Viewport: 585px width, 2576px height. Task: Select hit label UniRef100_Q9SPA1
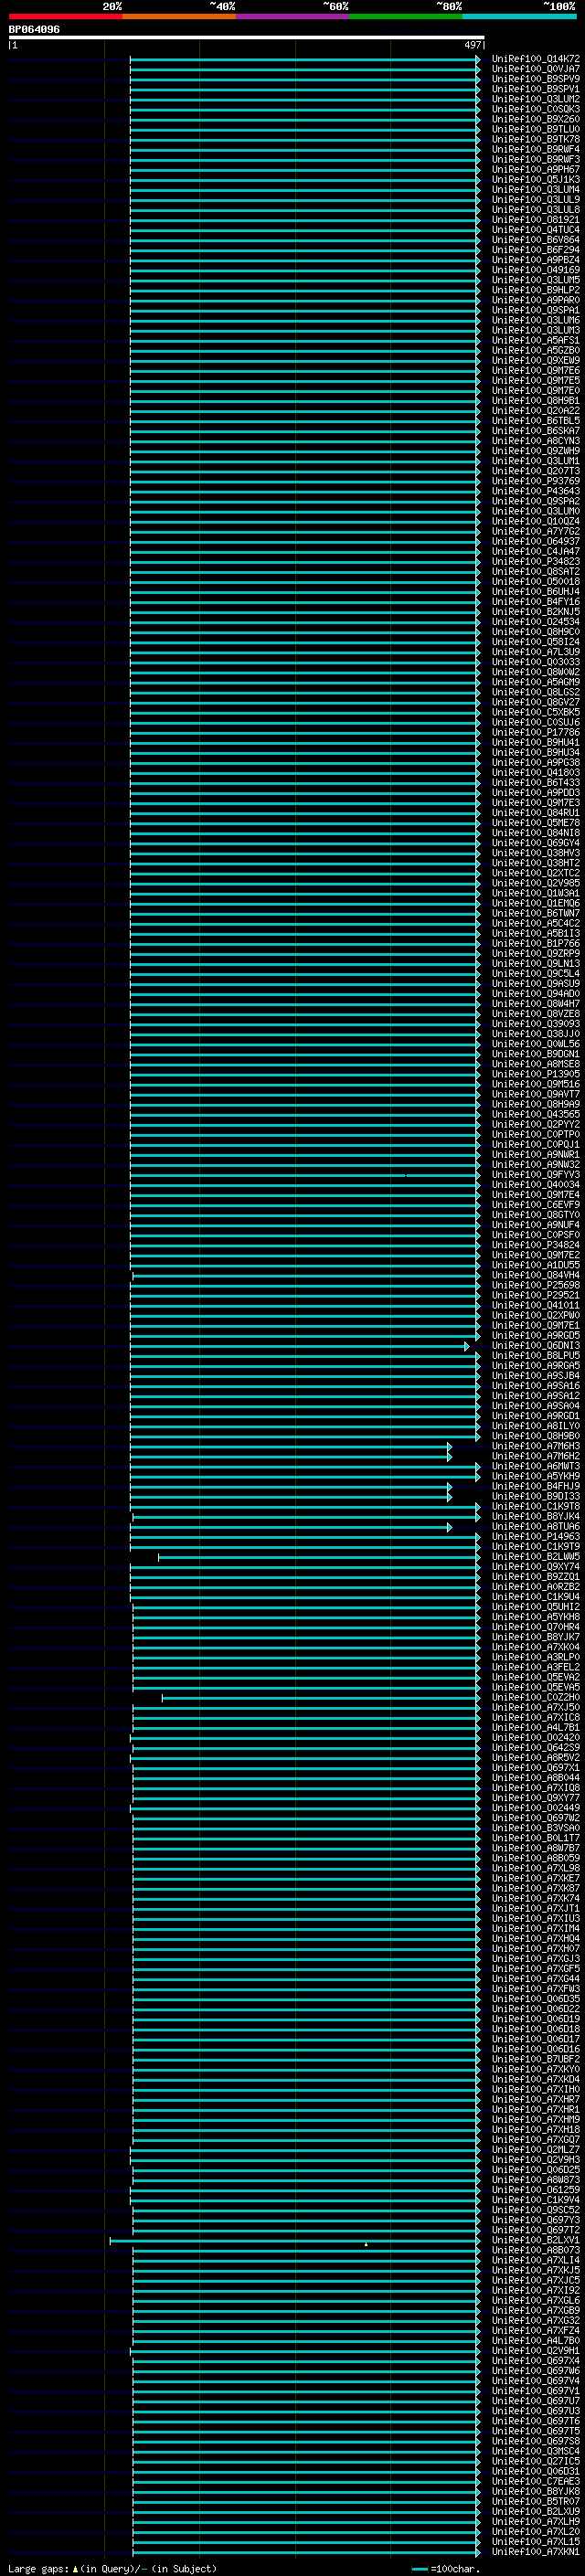(536, 310)
